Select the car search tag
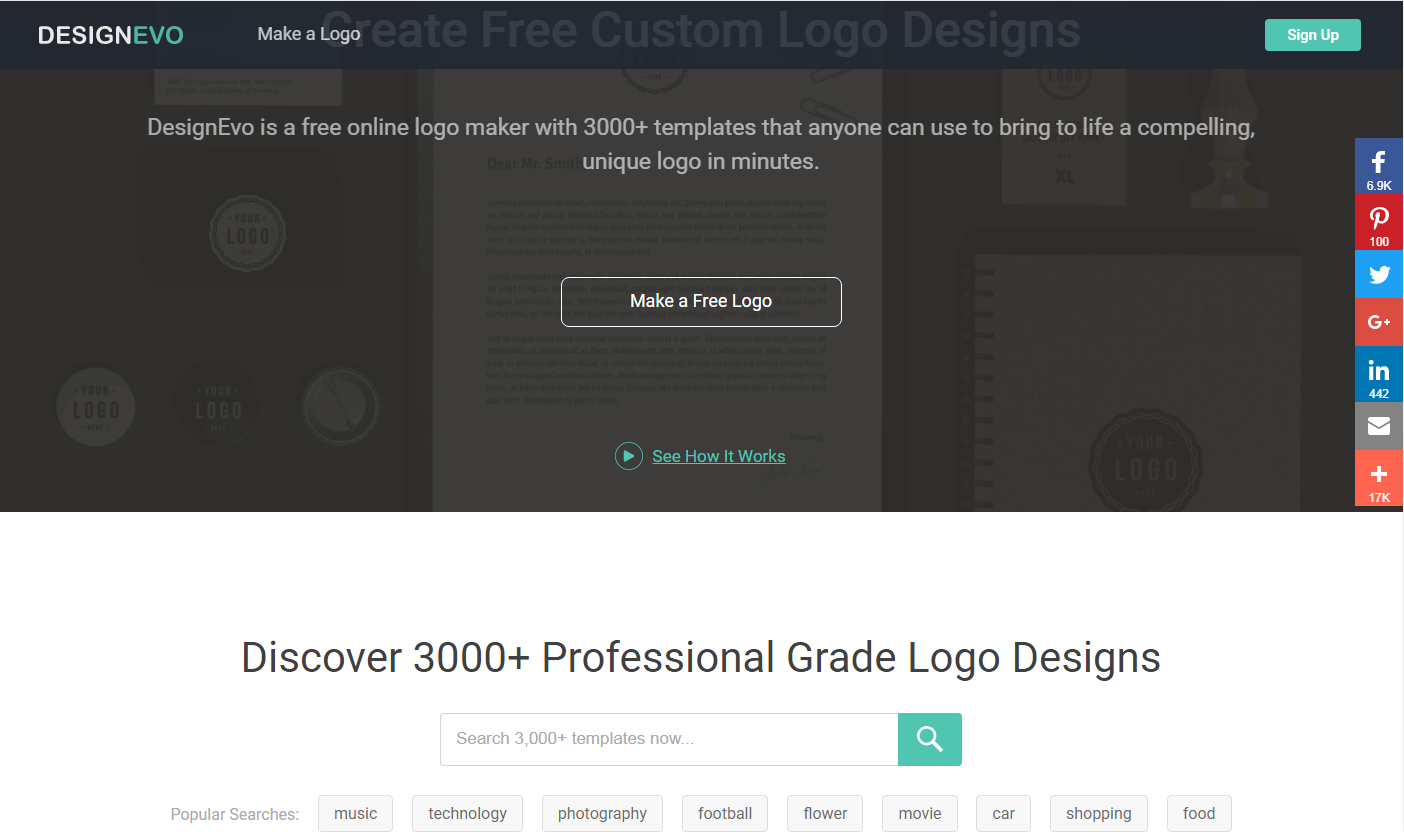This screenshot has height=832, width=1404. tap(1004, 813)
